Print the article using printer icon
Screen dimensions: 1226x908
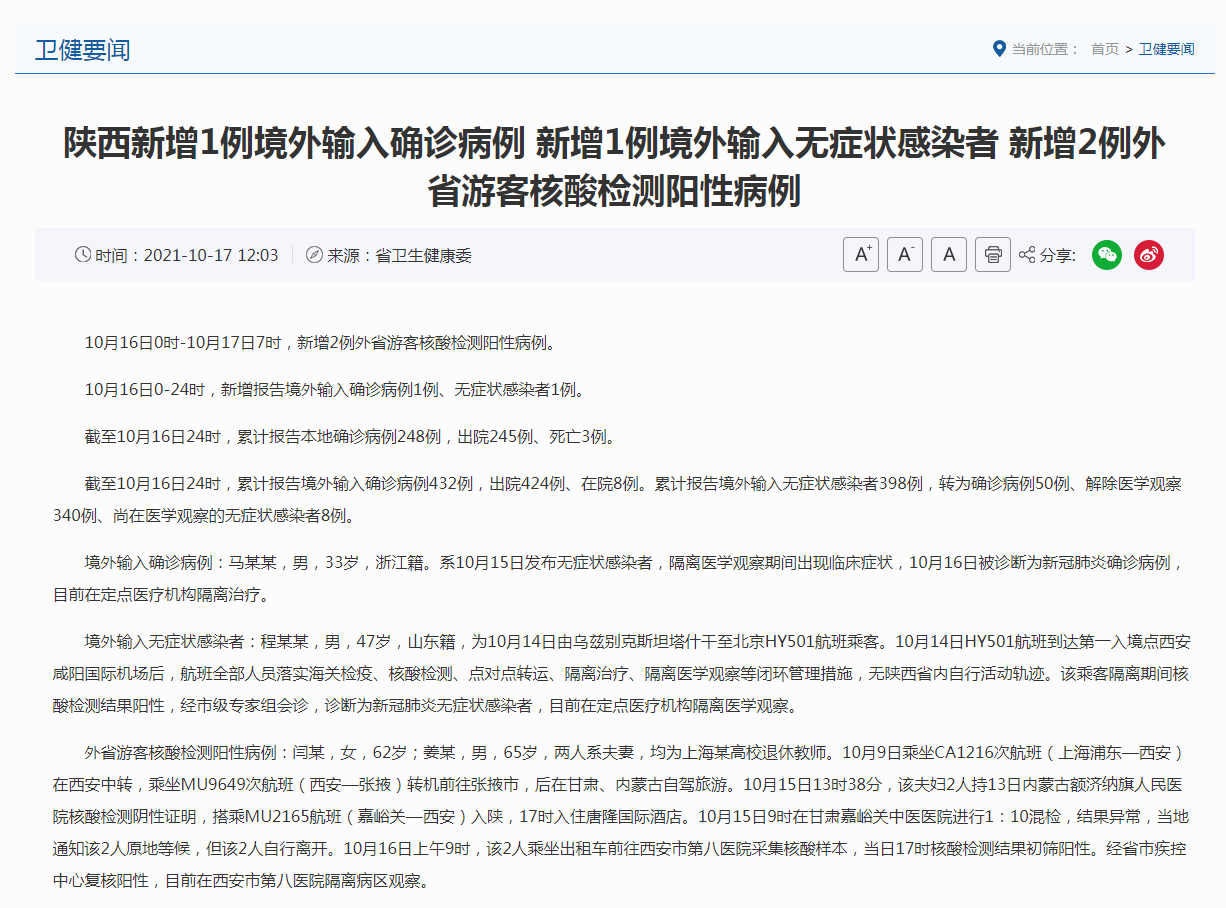pyautogui.click(x=992, y=255)
